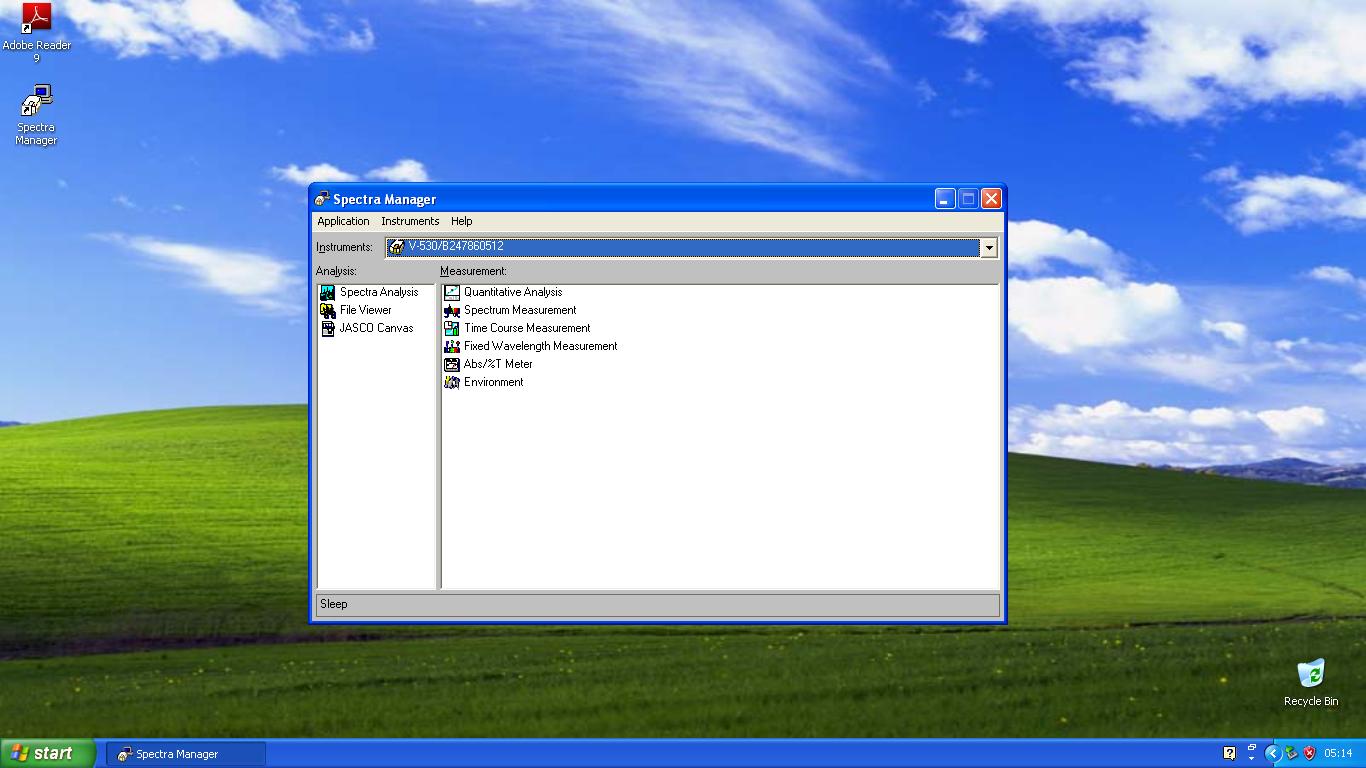
Task: Click the Spectra Manager title bar icon
Action: click(x=322, y=199)
